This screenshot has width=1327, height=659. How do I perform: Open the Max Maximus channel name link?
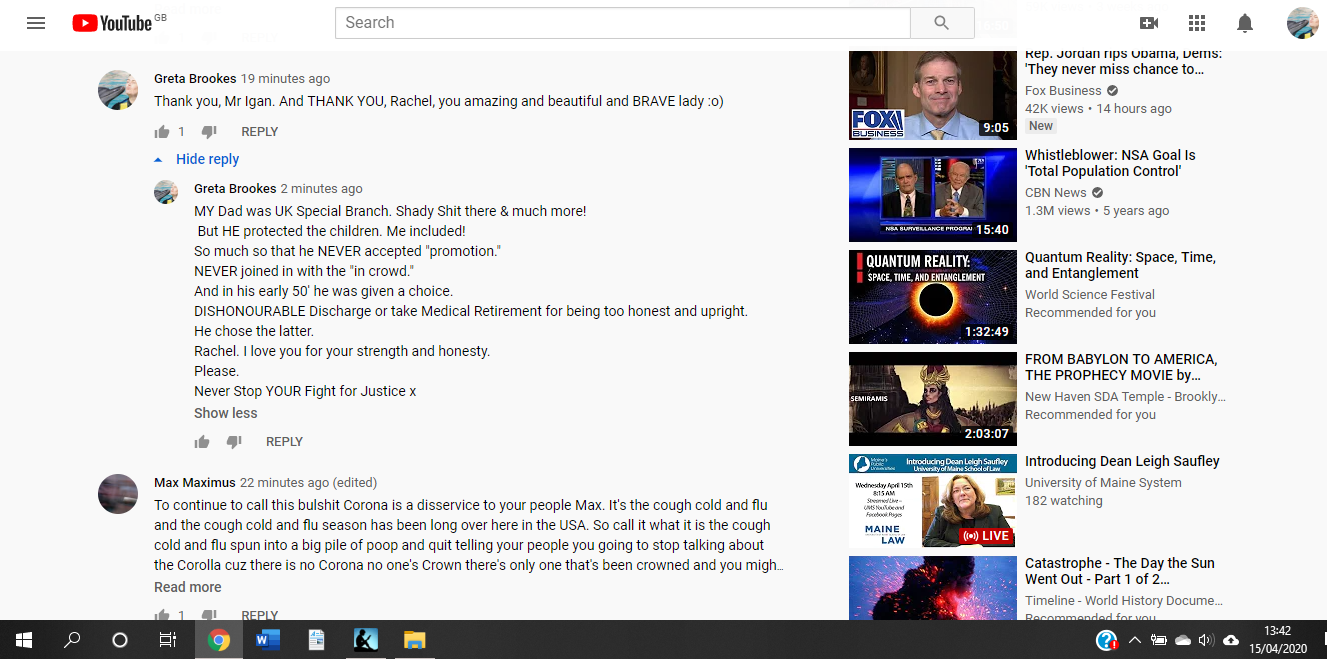tap(194, 483)
